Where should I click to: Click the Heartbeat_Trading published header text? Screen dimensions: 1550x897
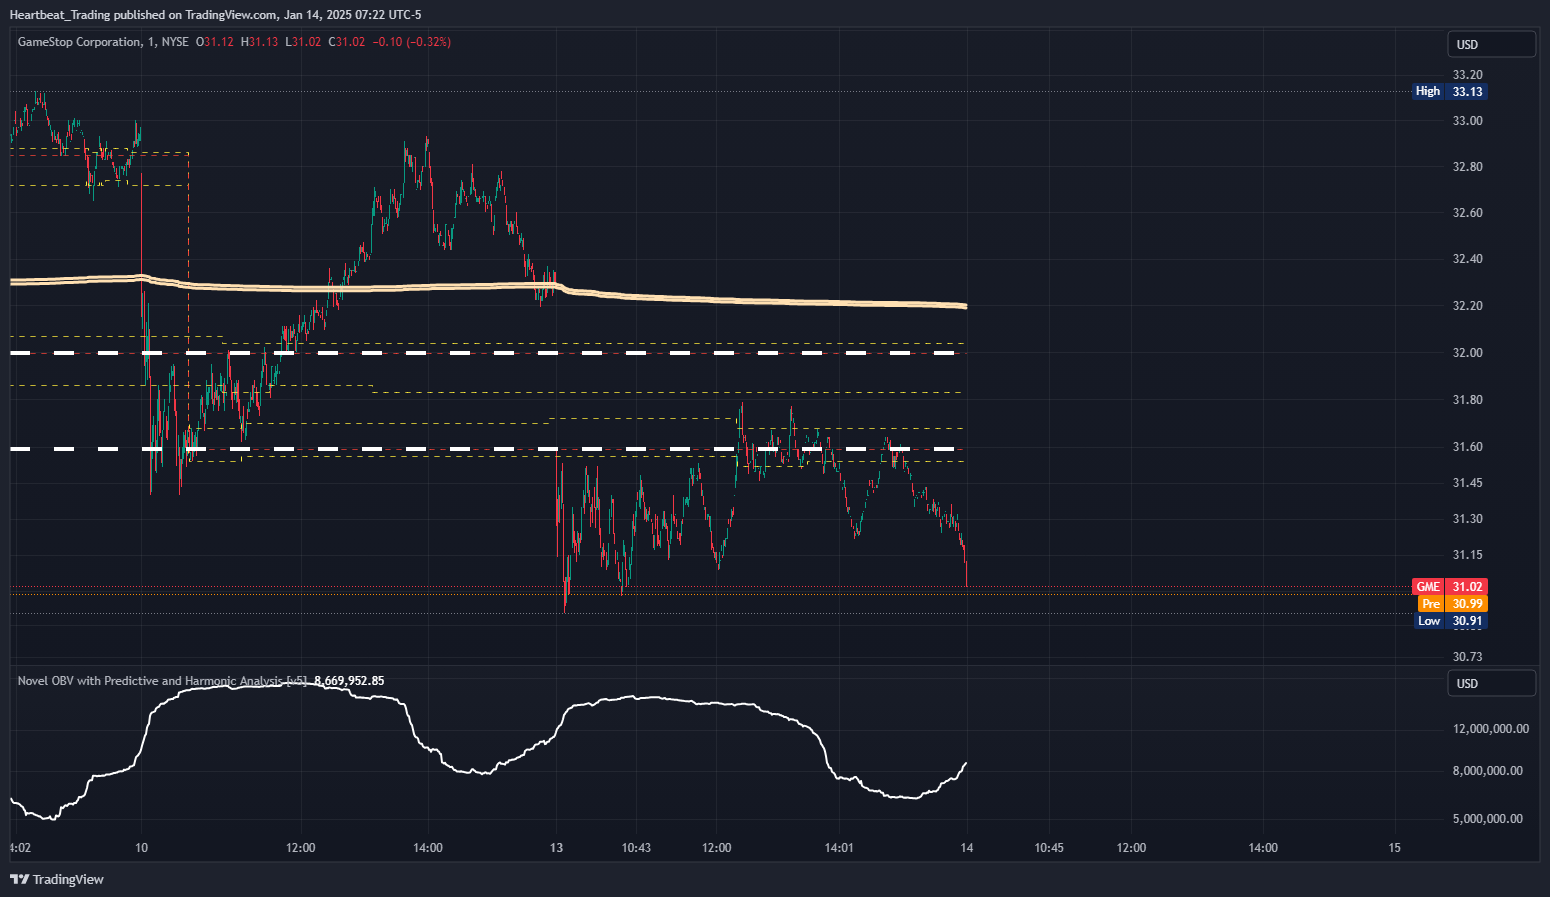pyautogui.click(x=215, y=15)
